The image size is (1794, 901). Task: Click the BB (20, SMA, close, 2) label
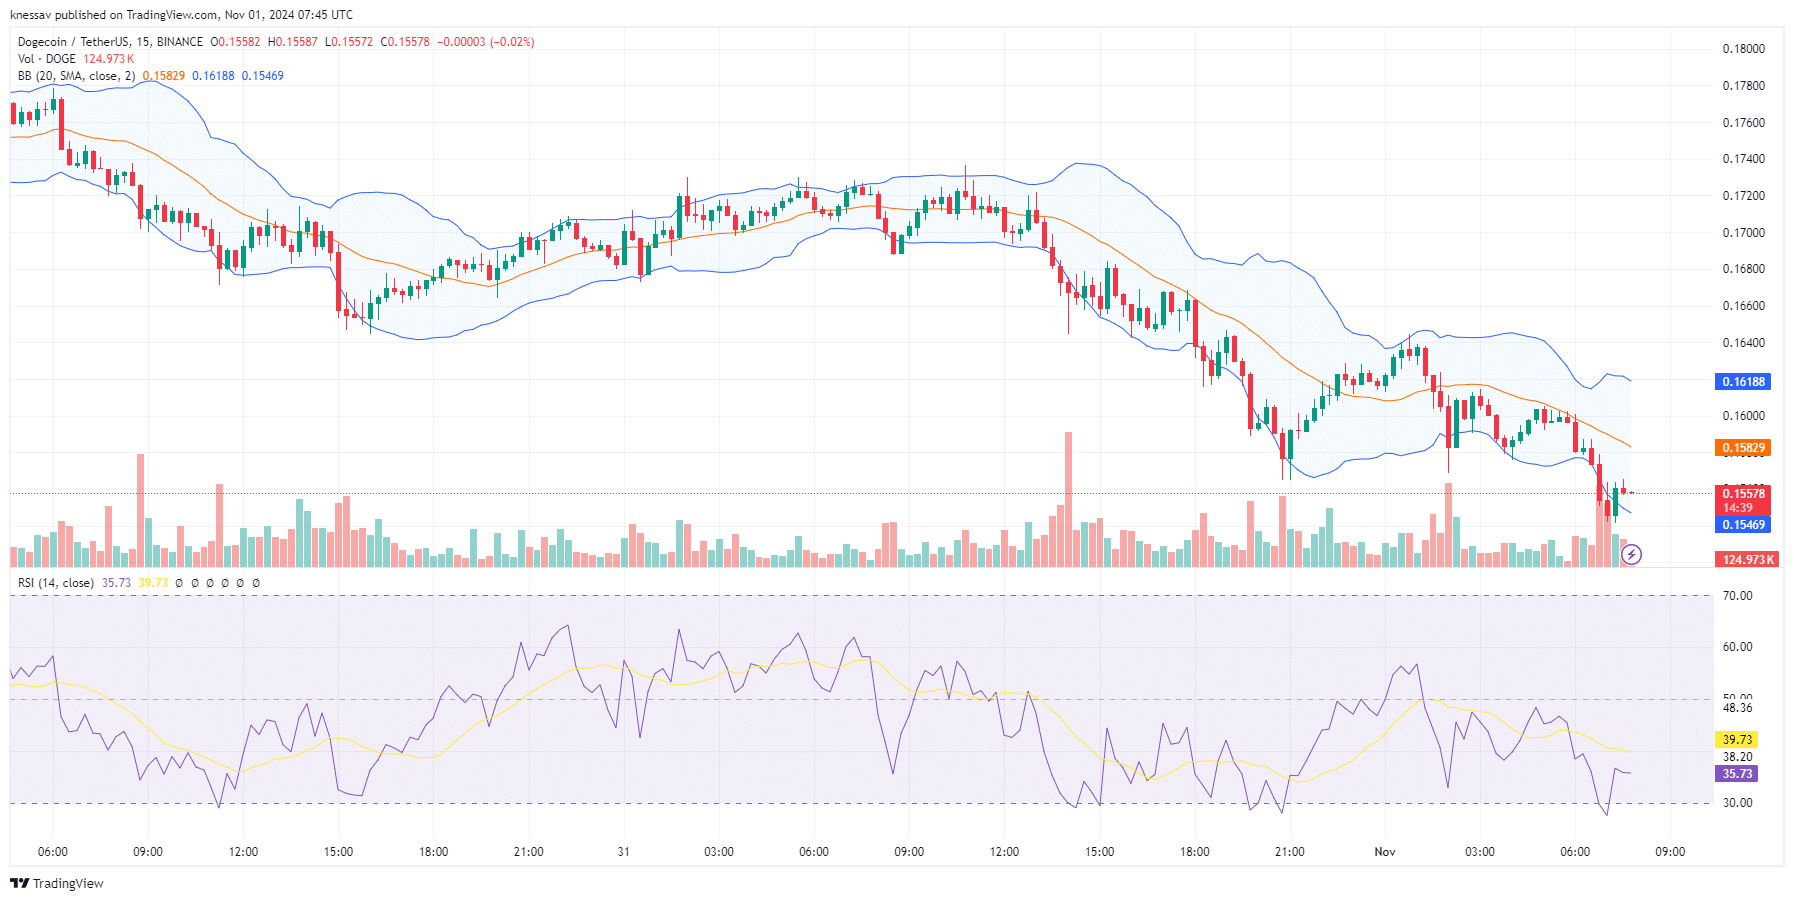[x=76, y=76]
